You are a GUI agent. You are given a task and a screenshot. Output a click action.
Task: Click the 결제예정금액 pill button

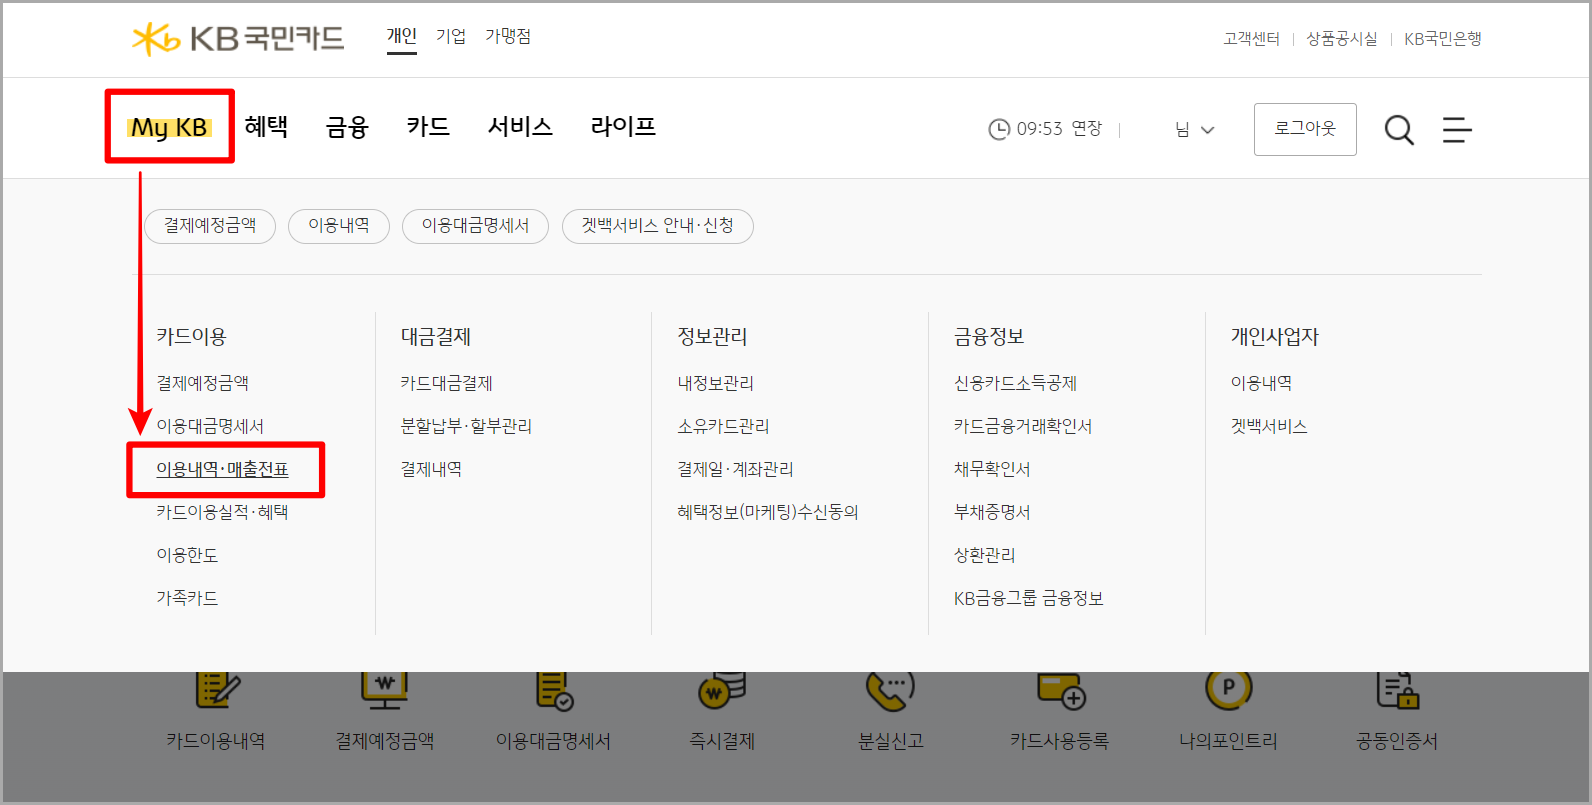210,226
